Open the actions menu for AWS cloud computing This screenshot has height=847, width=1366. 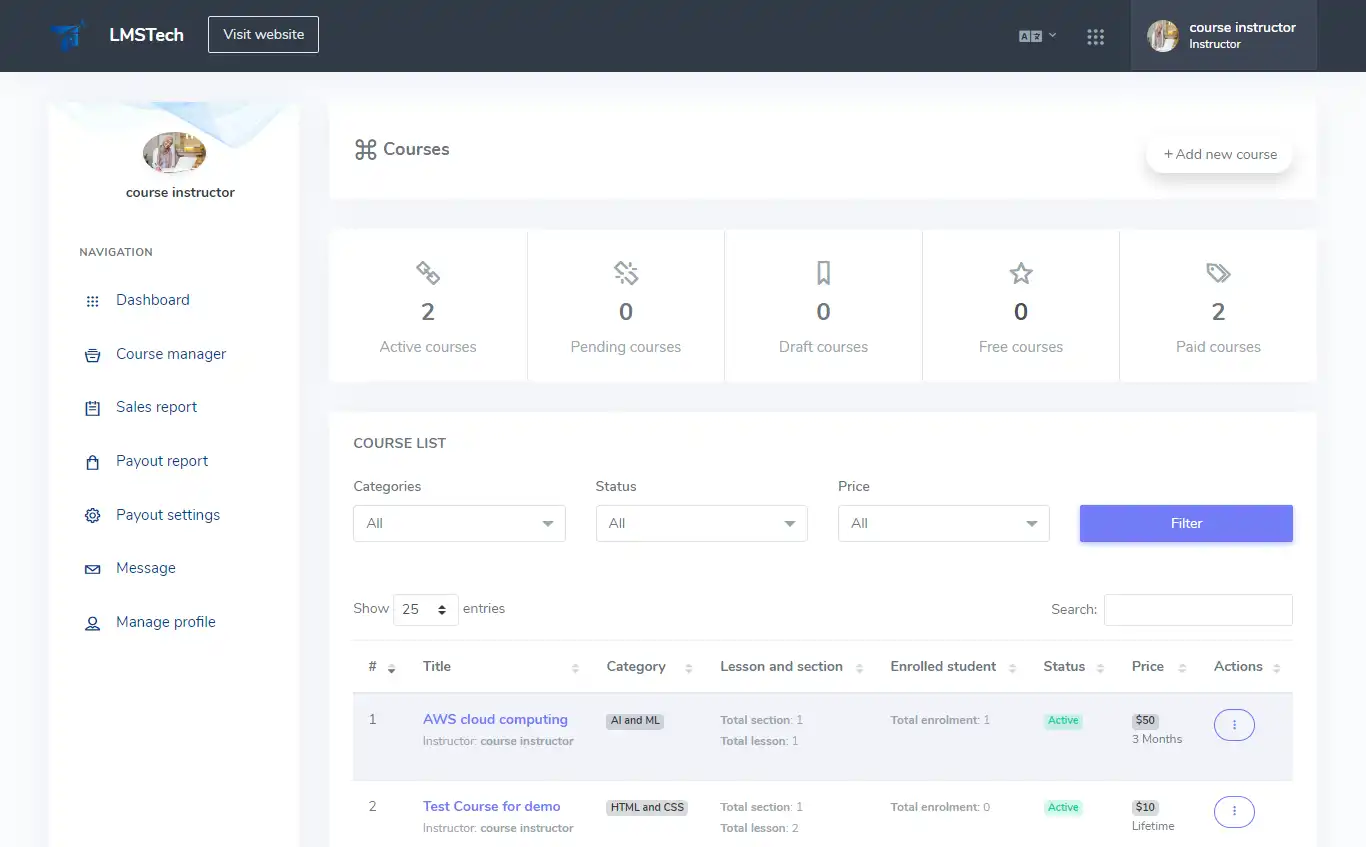[1233, 725]
